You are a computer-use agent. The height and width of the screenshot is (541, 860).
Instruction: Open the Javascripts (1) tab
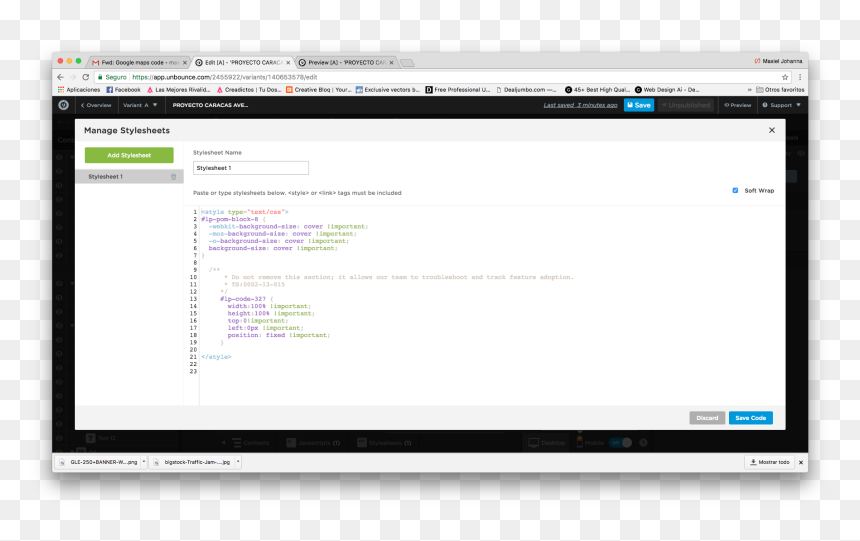pyautogui.click(x=313, y=443)
